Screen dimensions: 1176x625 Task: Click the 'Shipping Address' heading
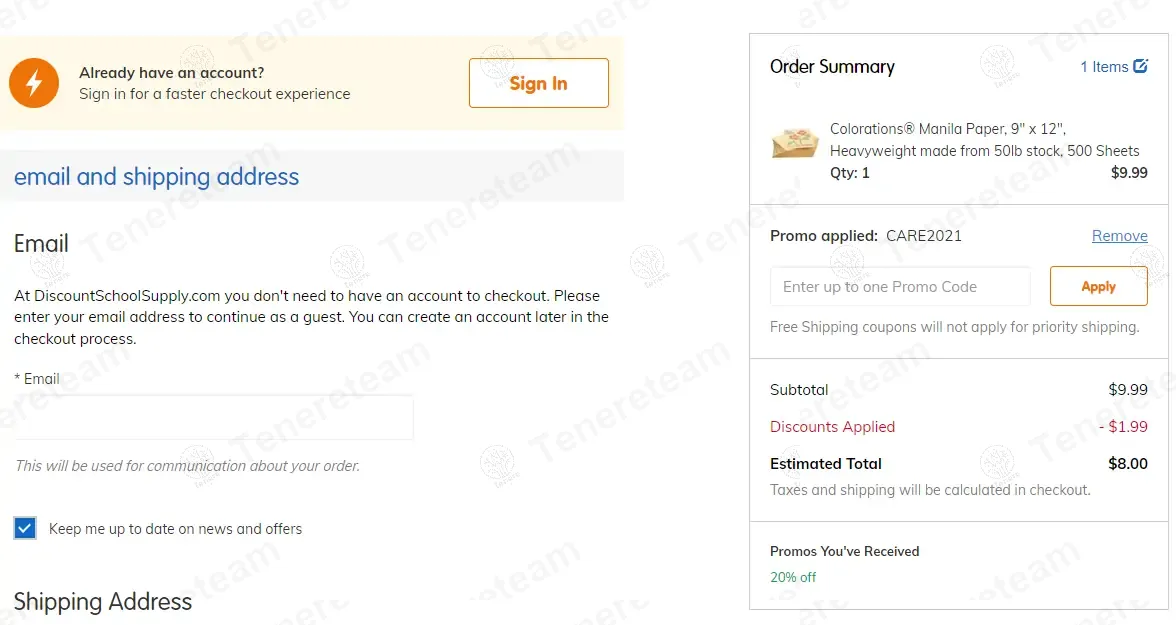103,602
